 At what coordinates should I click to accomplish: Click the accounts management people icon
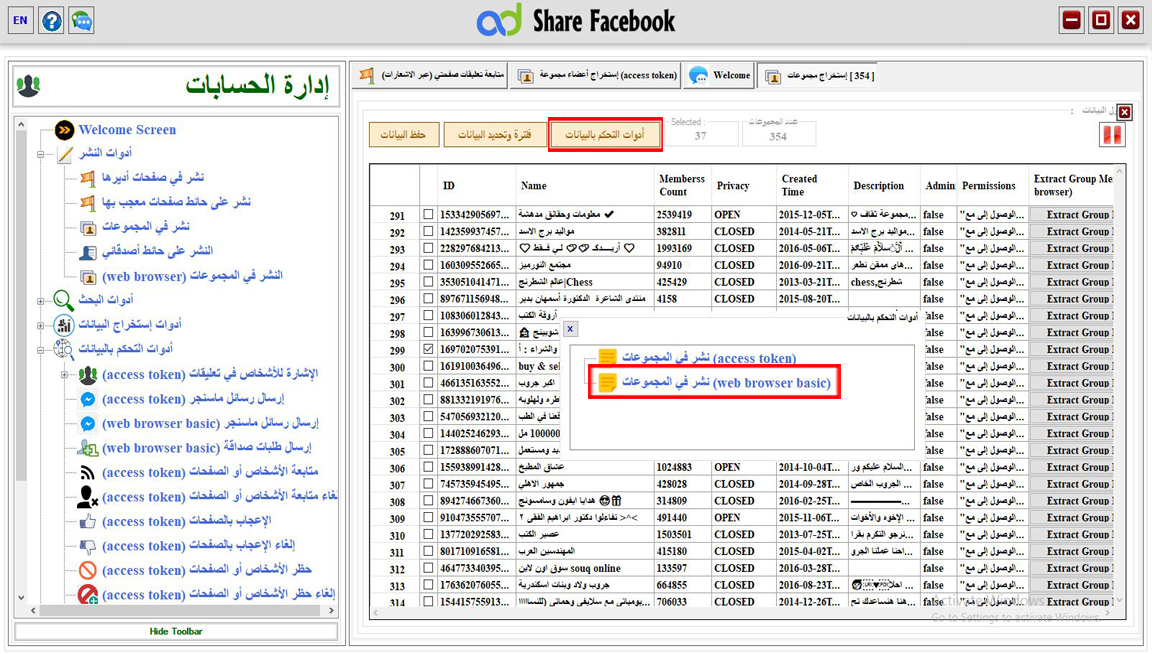pos(29,85)
